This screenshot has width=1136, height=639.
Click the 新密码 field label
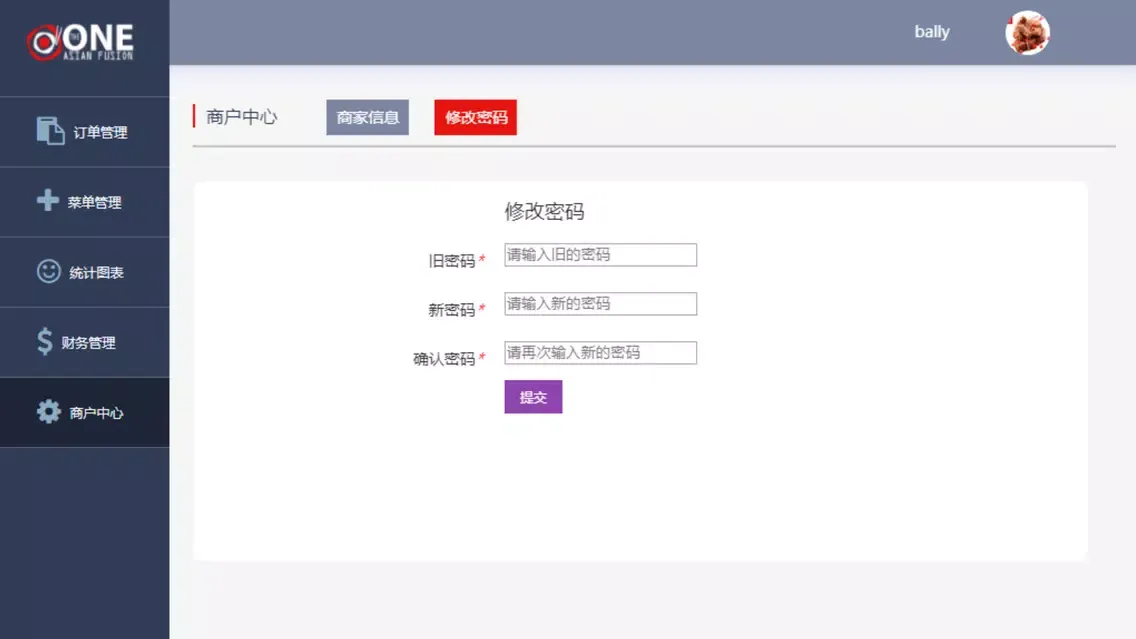point(451,310)
